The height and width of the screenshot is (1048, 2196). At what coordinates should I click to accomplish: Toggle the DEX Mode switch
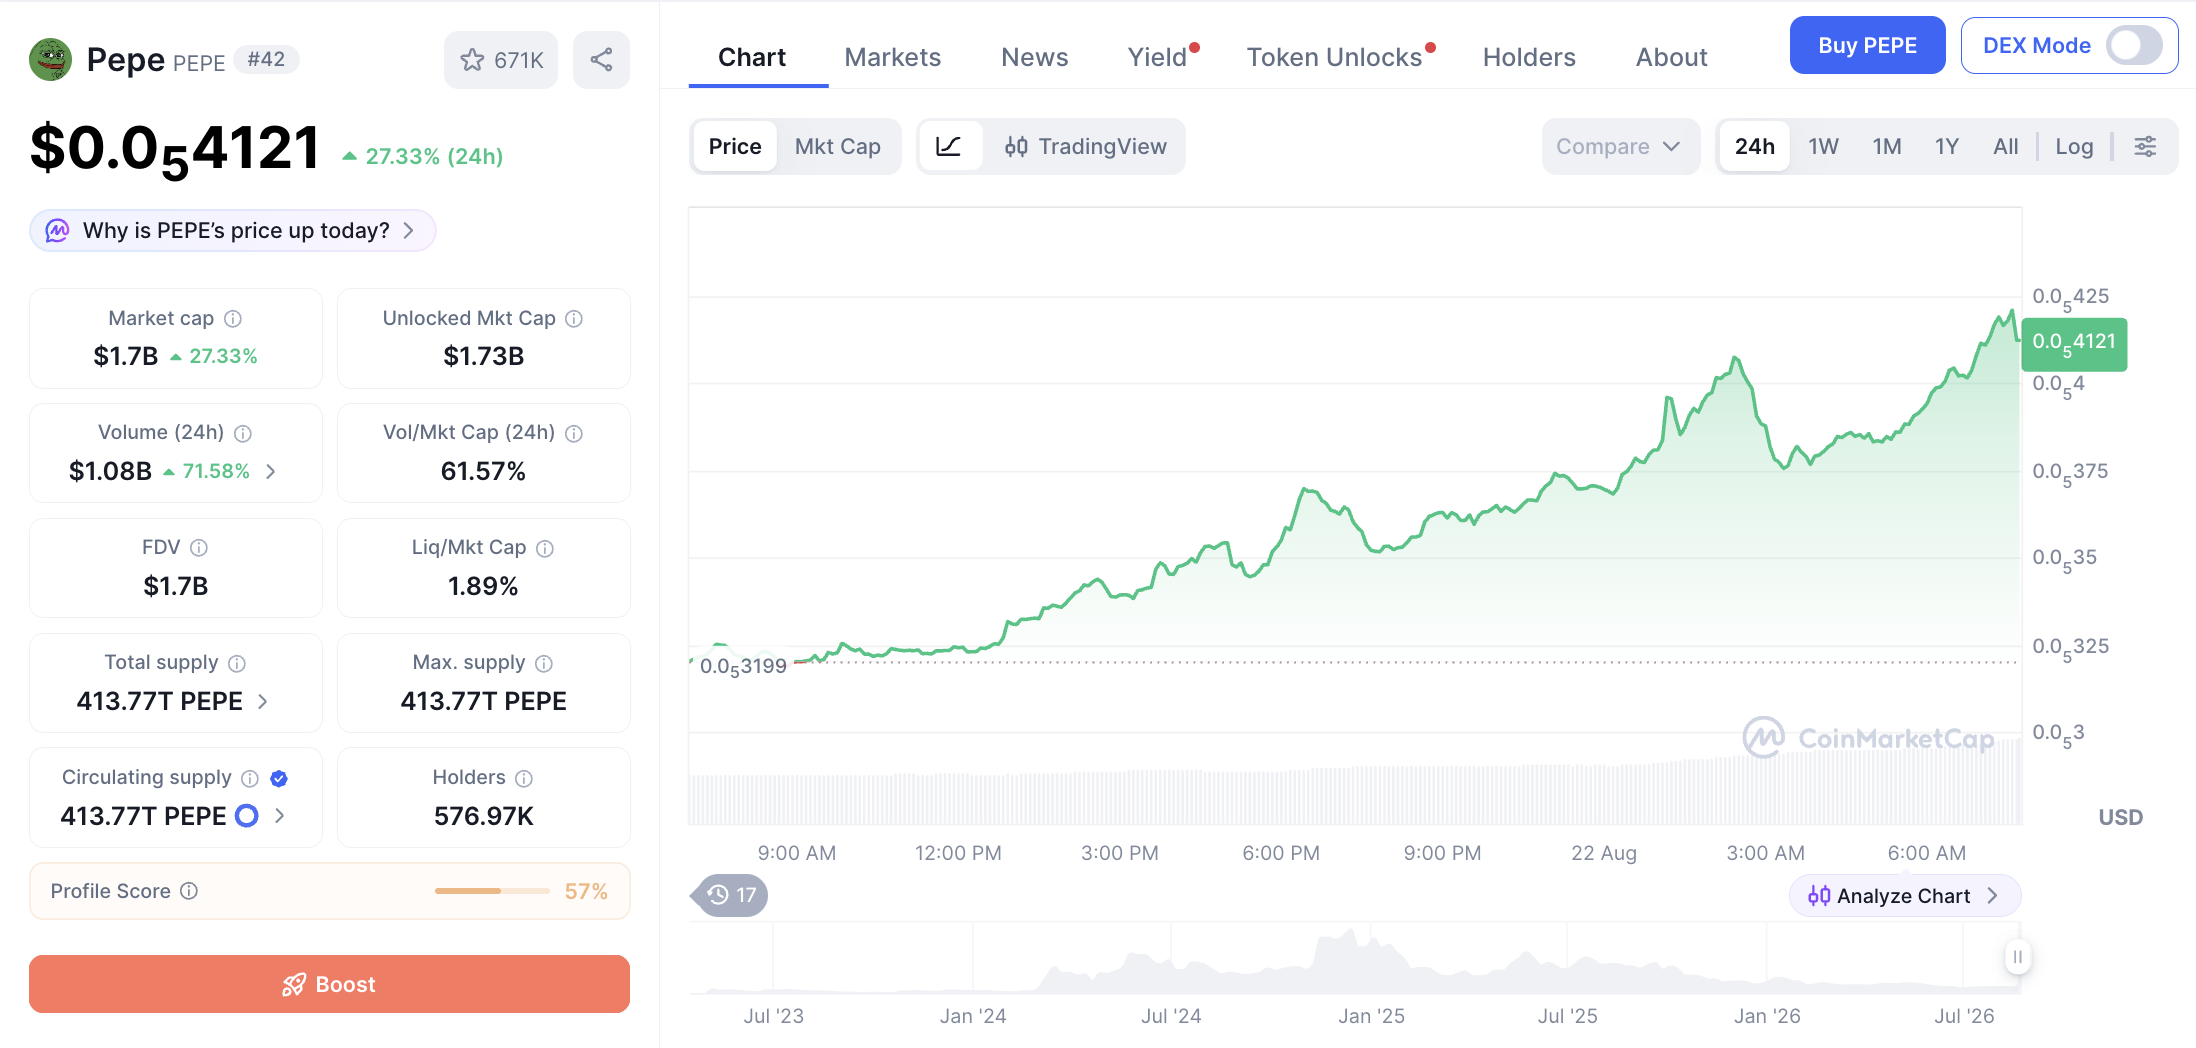coord(2133,45)
